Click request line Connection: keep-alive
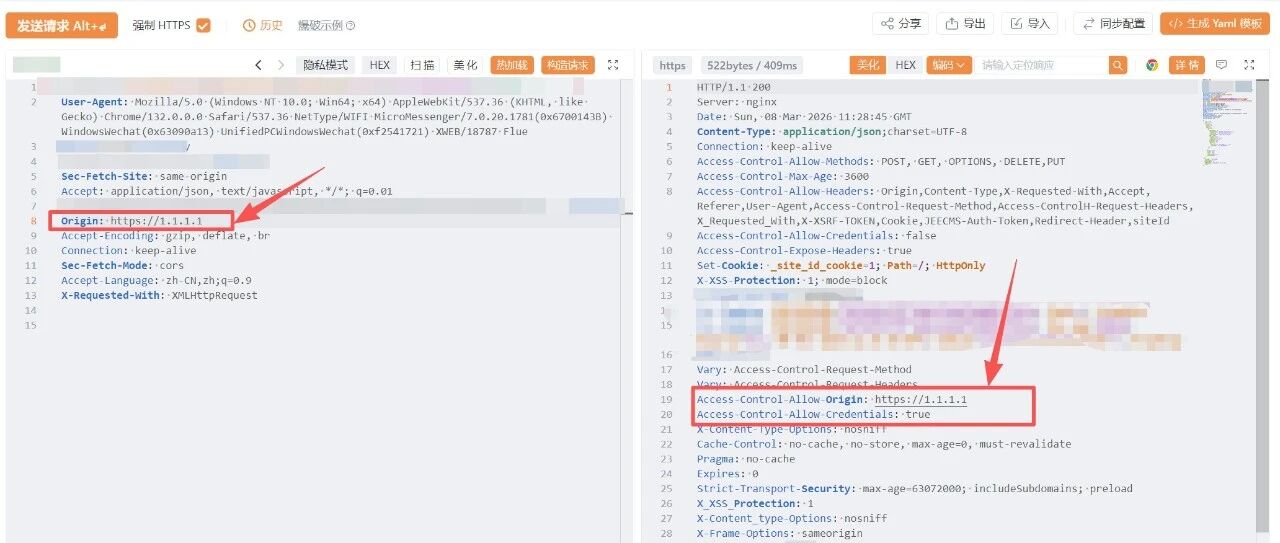This screenshot has width=1280, height=543. click(x=128, y=251)
